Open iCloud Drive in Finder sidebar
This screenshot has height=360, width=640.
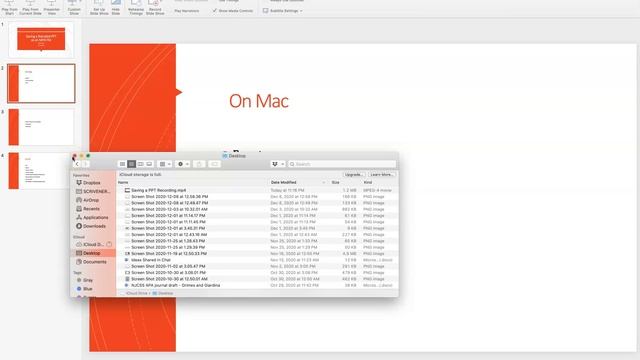pos(90,244)
